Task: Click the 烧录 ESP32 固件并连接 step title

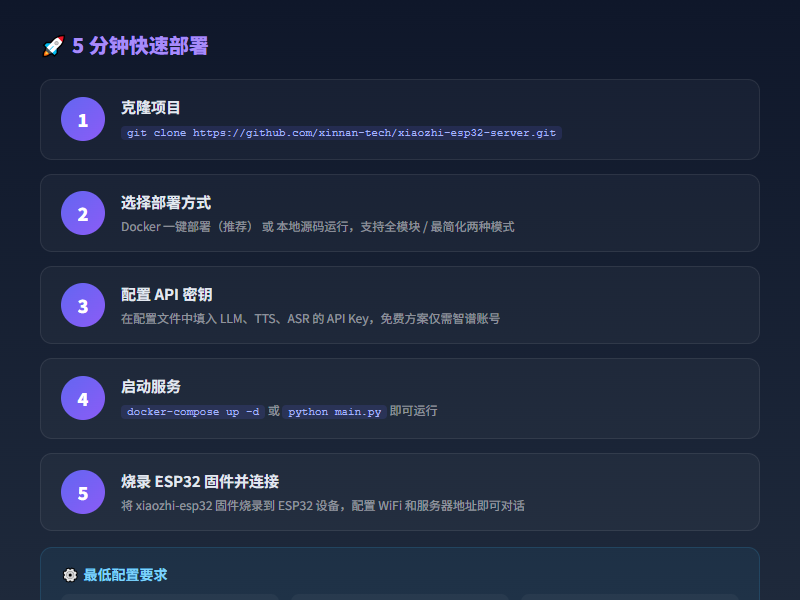Action: [200, 481]
